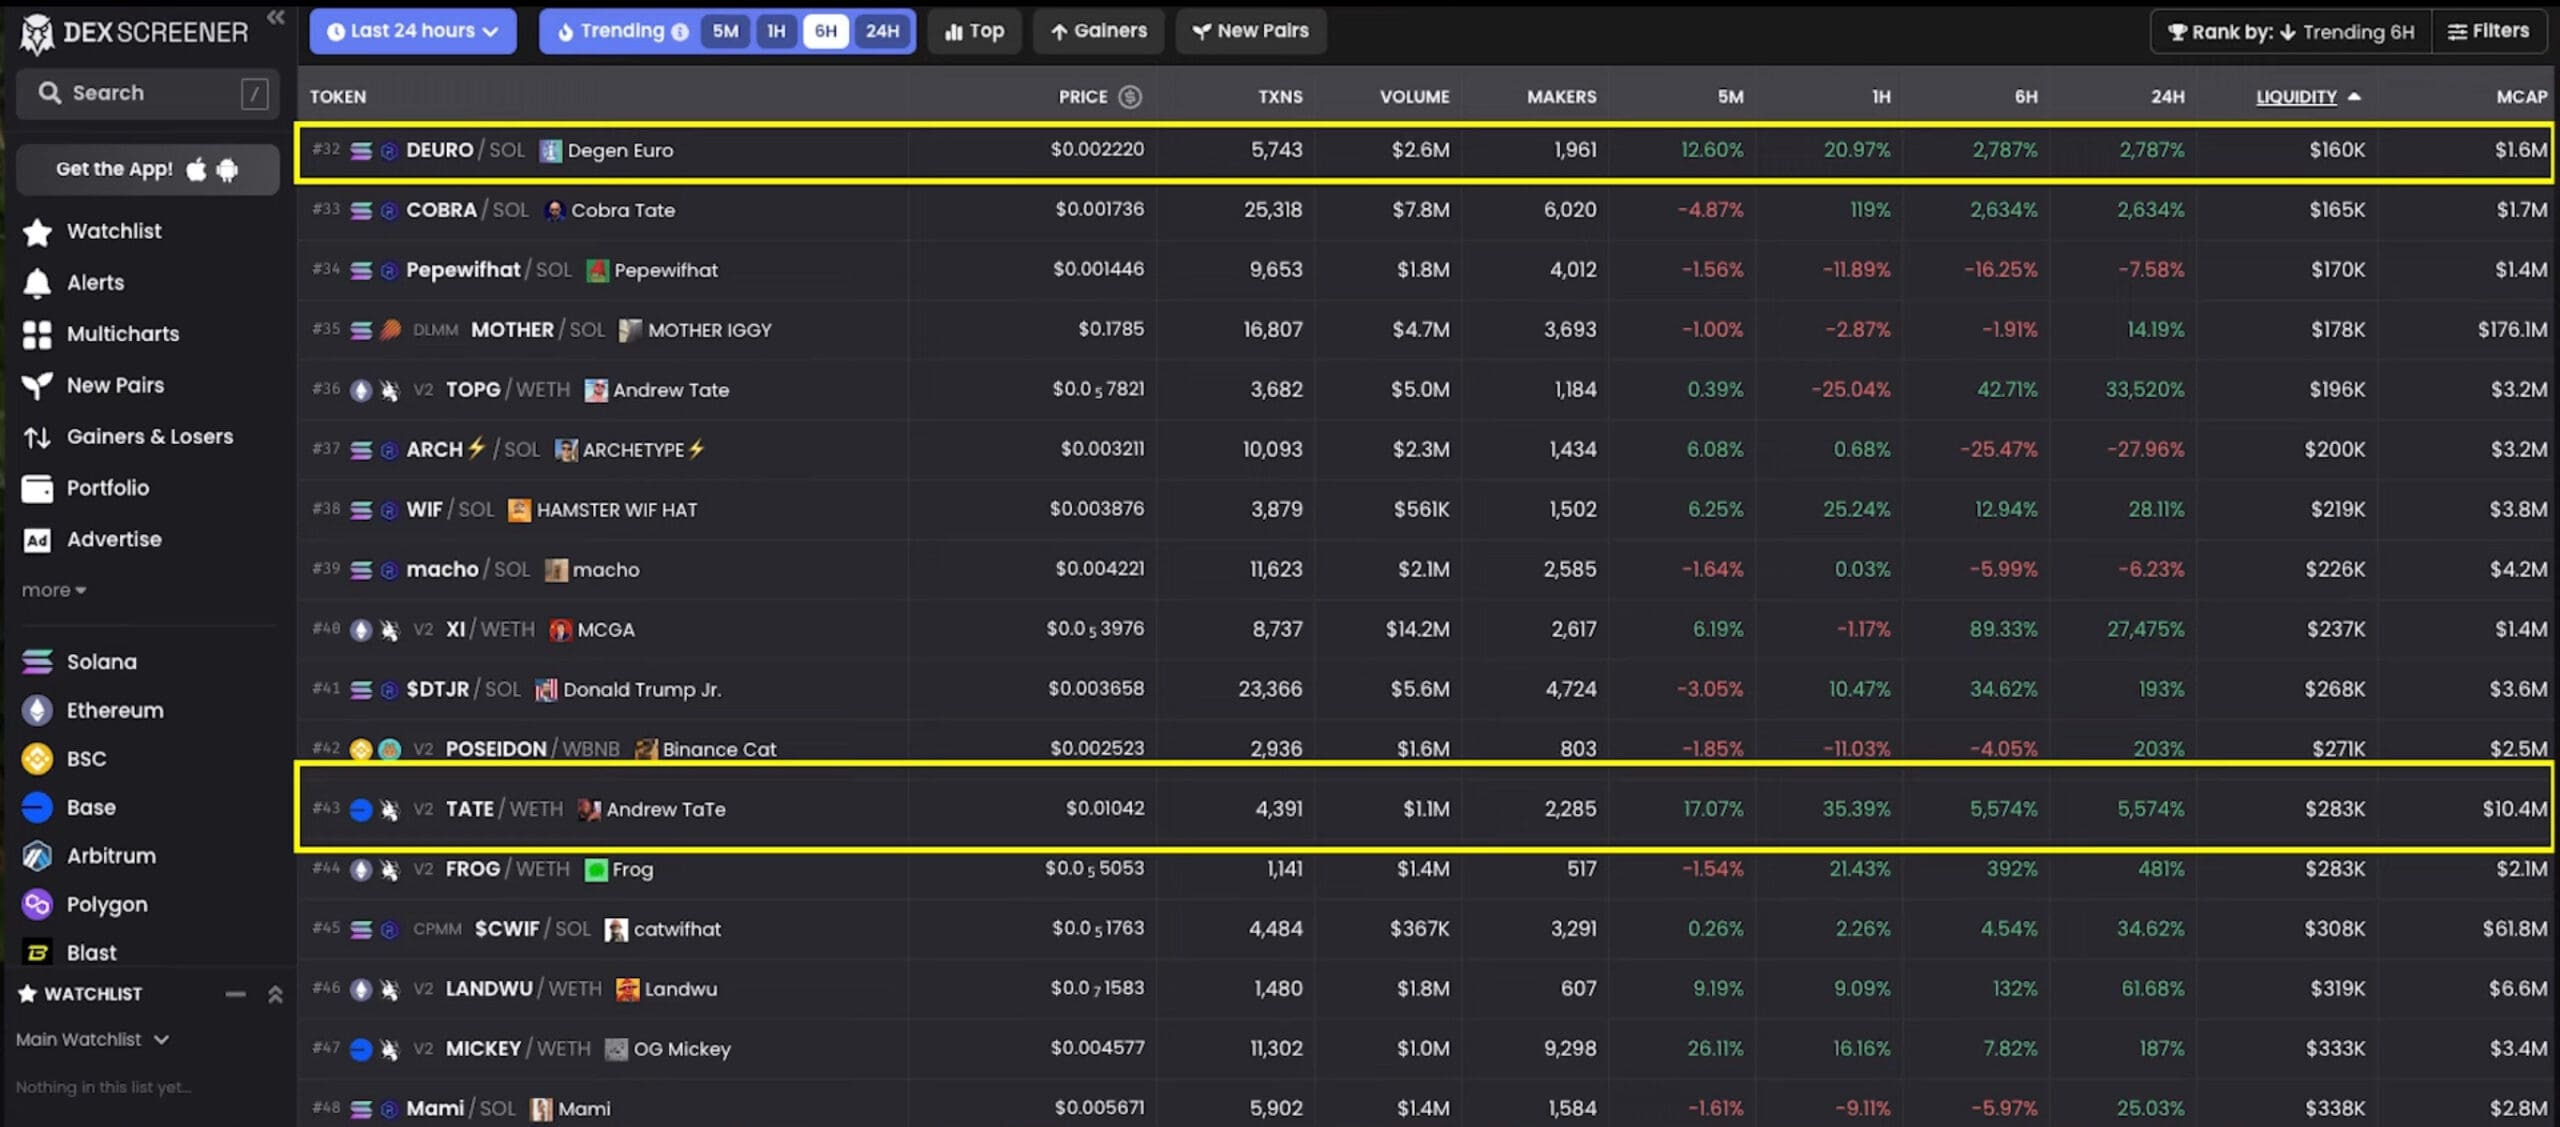Switch trending timeframe to 24H
This screenshot has height=1127, width=2560.
tap(881, 31)
